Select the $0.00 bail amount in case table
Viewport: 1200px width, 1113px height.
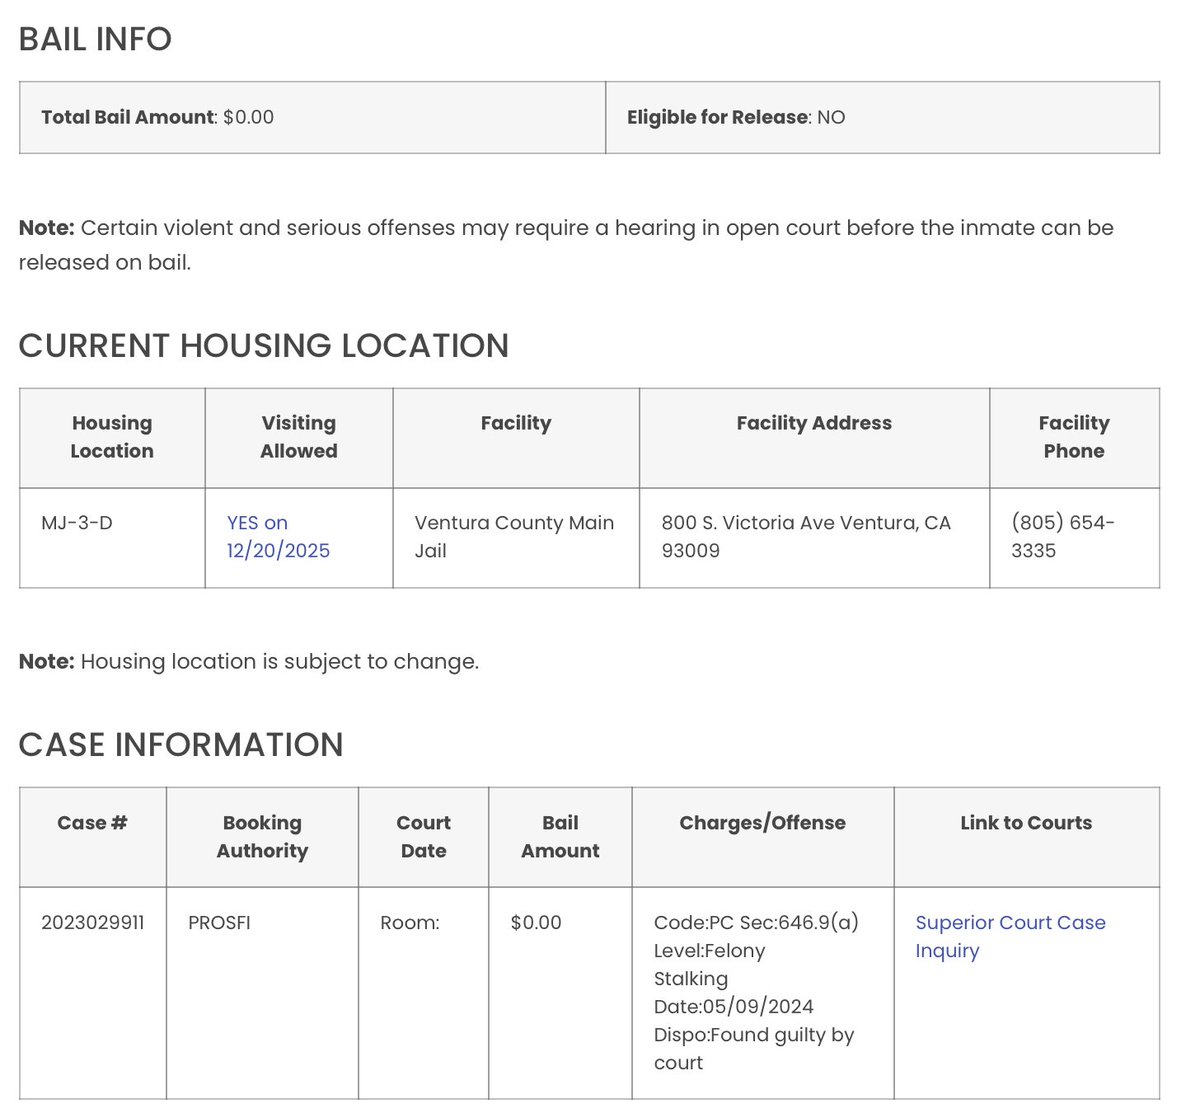536,923
